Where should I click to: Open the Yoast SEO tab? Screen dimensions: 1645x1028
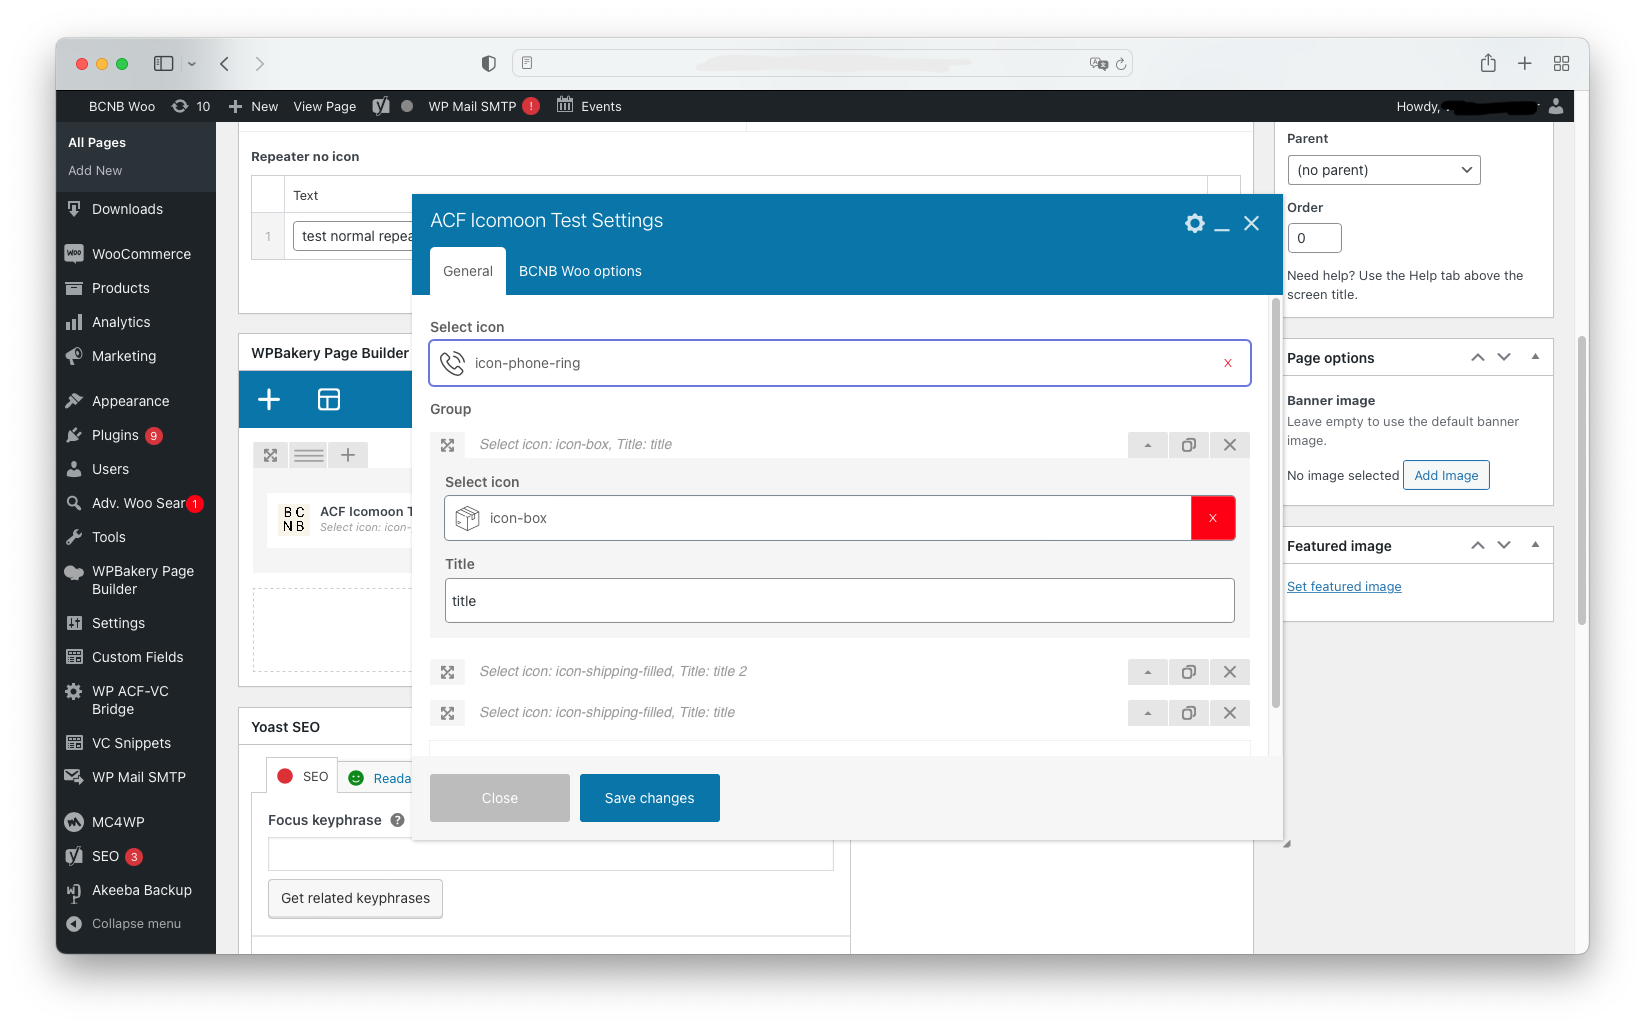point(302,776)
